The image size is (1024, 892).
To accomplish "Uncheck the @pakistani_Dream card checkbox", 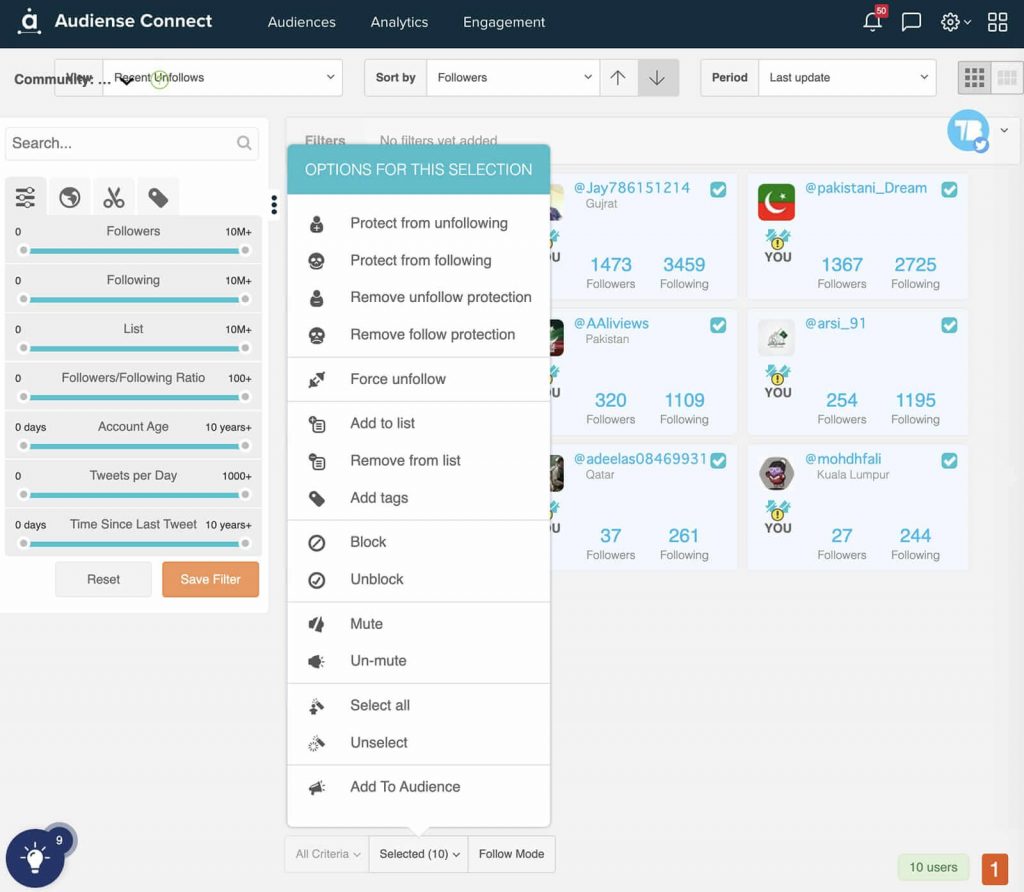I will (950, 189).
